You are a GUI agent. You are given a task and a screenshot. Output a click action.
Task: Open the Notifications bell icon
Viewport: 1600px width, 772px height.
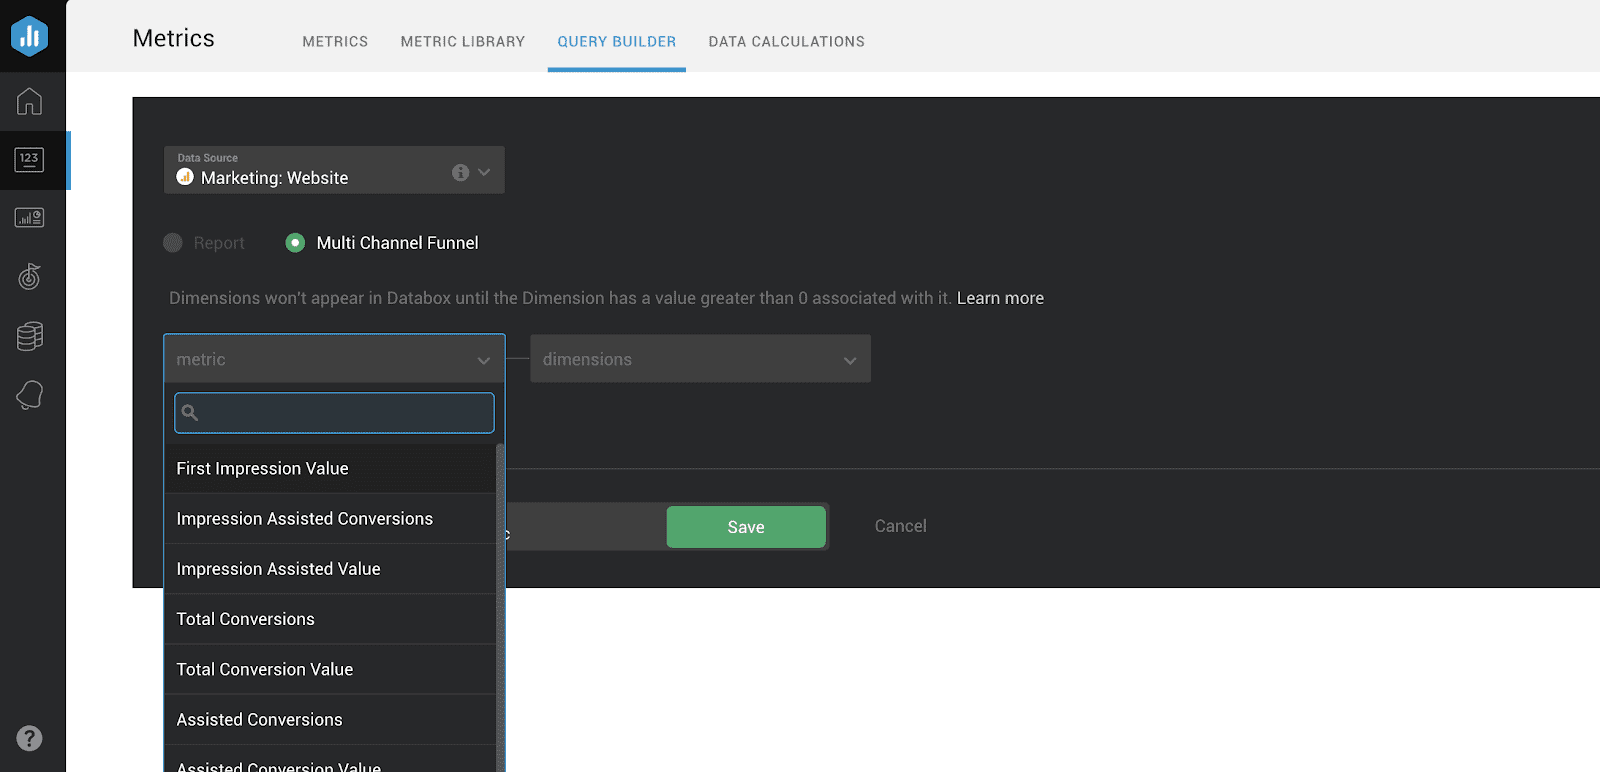click(x=30, y=395)
